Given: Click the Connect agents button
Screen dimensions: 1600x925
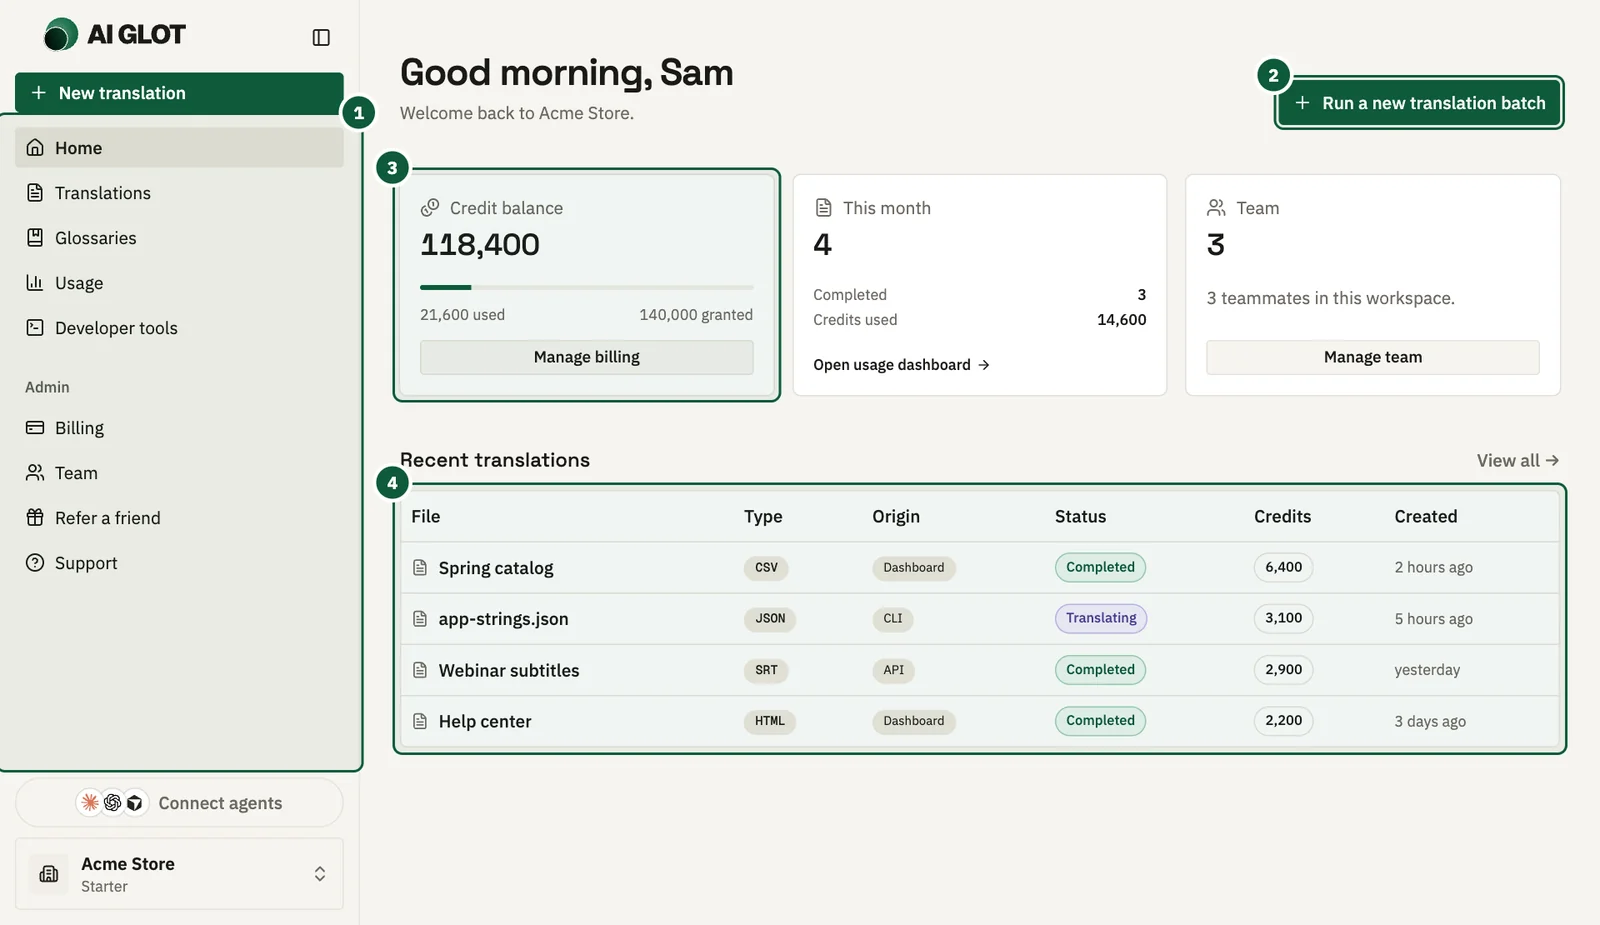Looking at the screenshot, I should (179, 803).
